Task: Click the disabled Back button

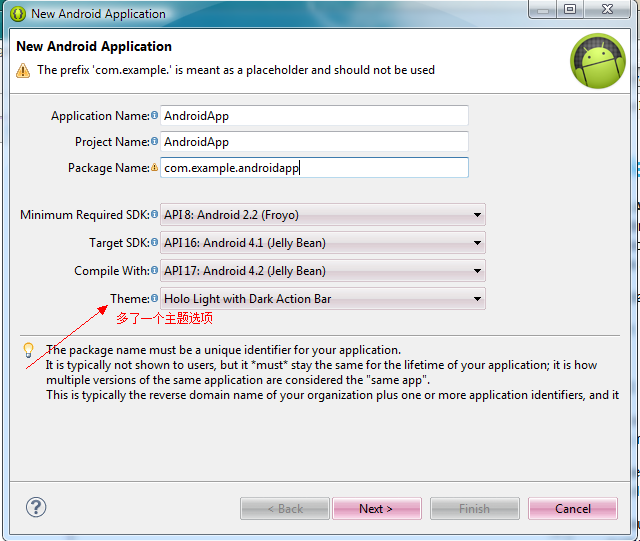Action: click(285, 509)
